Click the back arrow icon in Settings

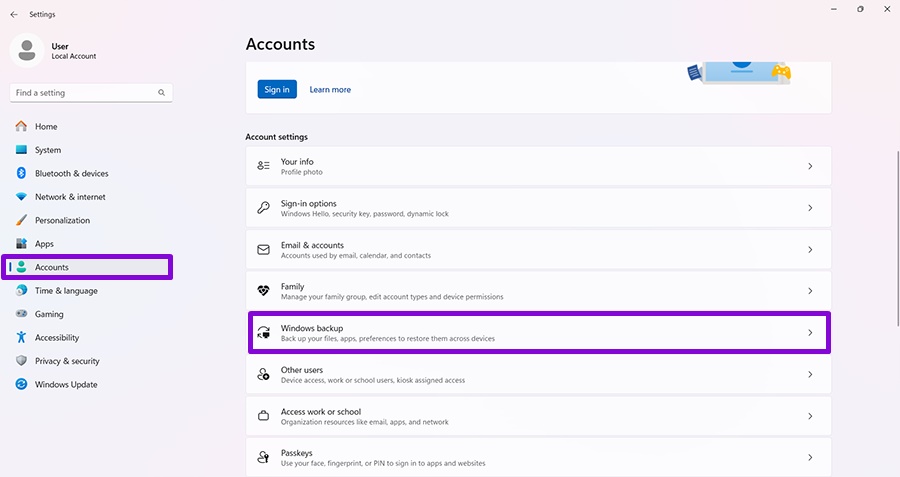pos(14,14)
